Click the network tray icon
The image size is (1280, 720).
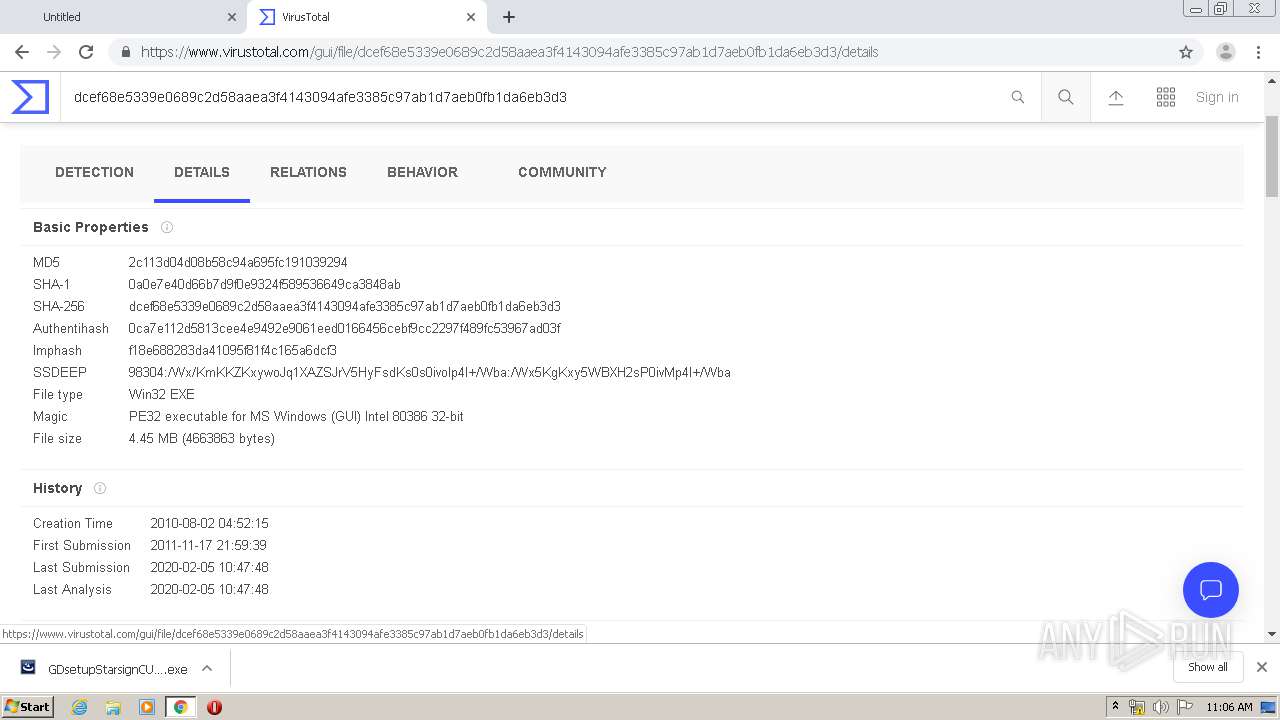pos(1137,707)
